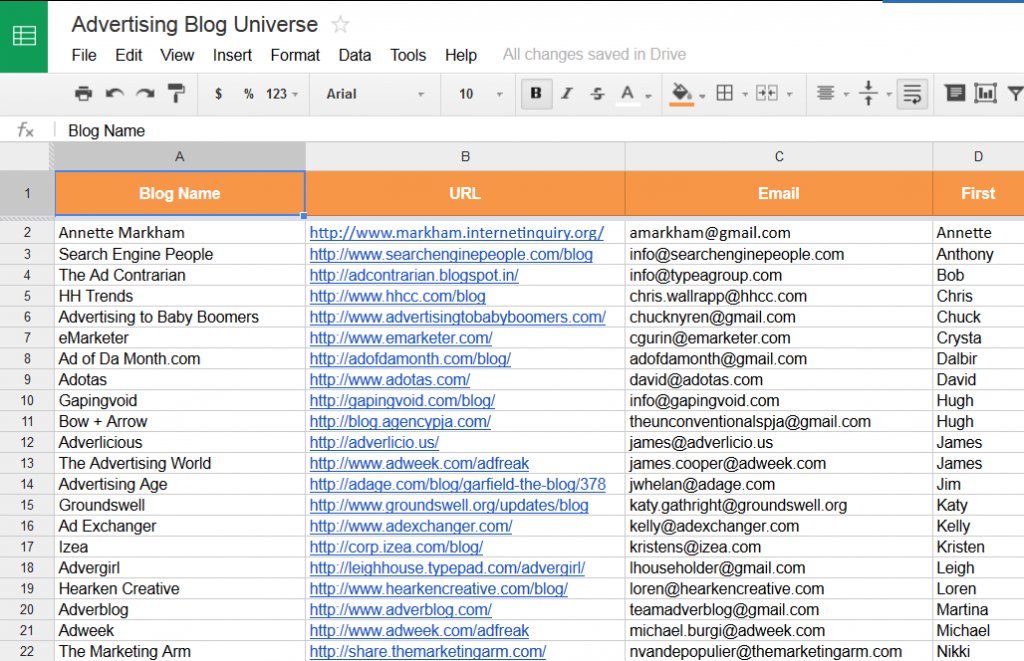The height and width of the screenshot is (661, 1024).
Task: Click the Filter icon
Action: pos(1015,93)
